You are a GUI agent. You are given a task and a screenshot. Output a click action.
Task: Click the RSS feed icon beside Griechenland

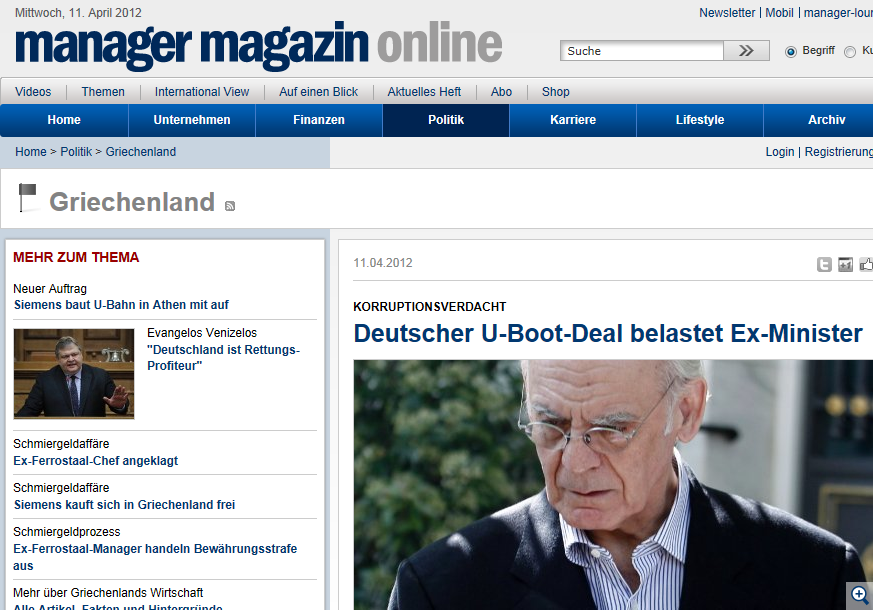coord(230,206)
